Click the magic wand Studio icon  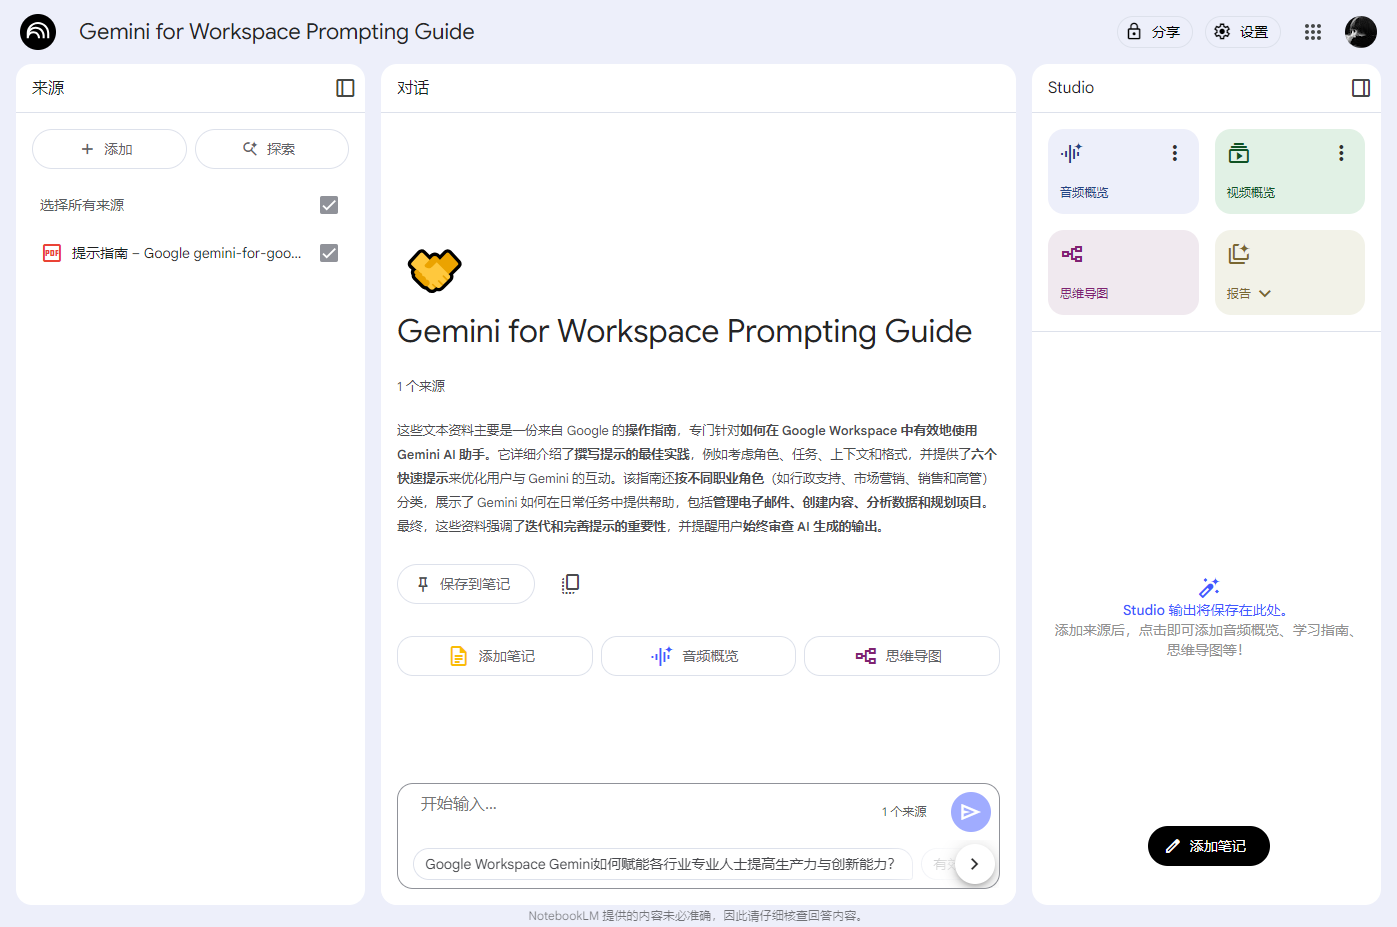click(1209, 588)
